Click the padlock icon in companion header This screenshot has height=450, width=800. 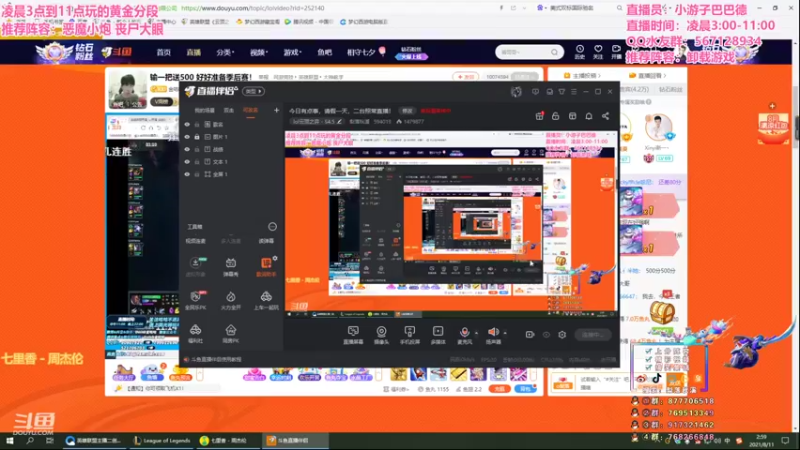coord(556,116)
